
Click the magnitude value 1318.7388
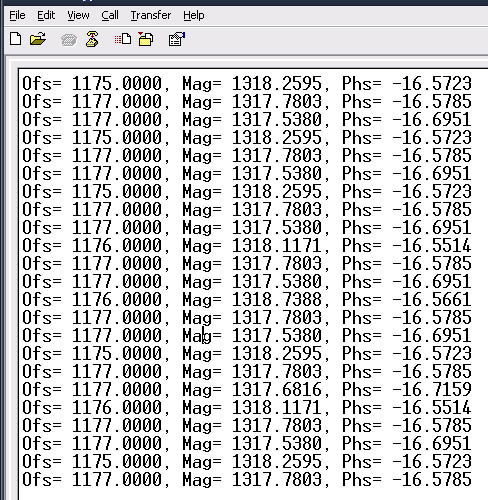coord(277,299)
